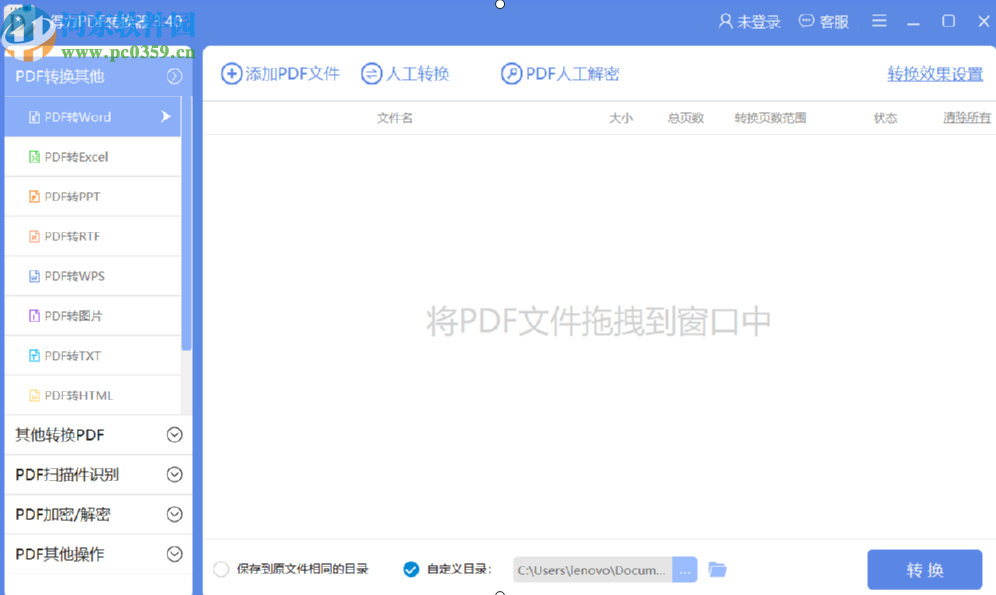Open customer service 客服 chat icon
This screenshot has height=595, width=996.
point(806,22)
